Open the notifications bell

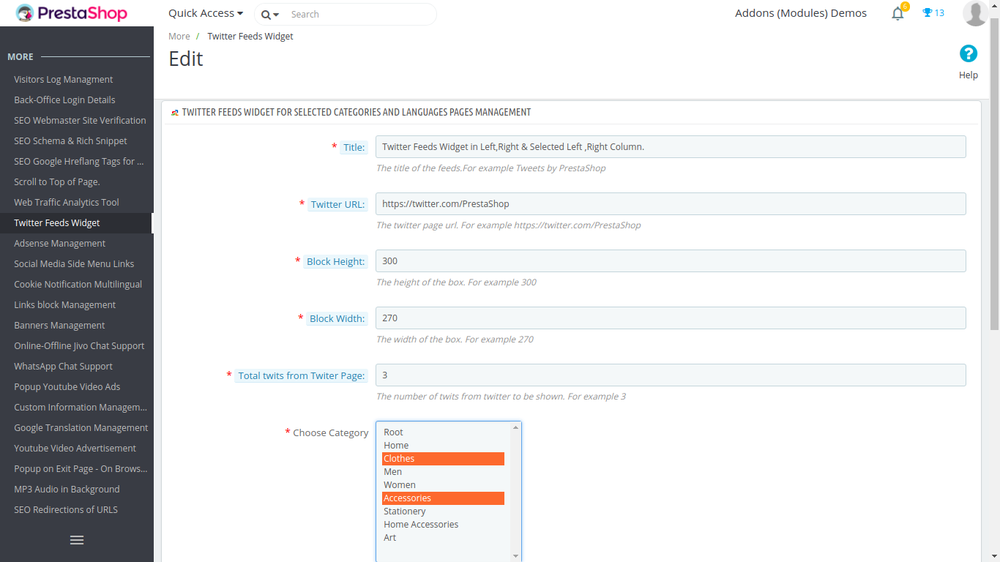(x=897, y=13)
